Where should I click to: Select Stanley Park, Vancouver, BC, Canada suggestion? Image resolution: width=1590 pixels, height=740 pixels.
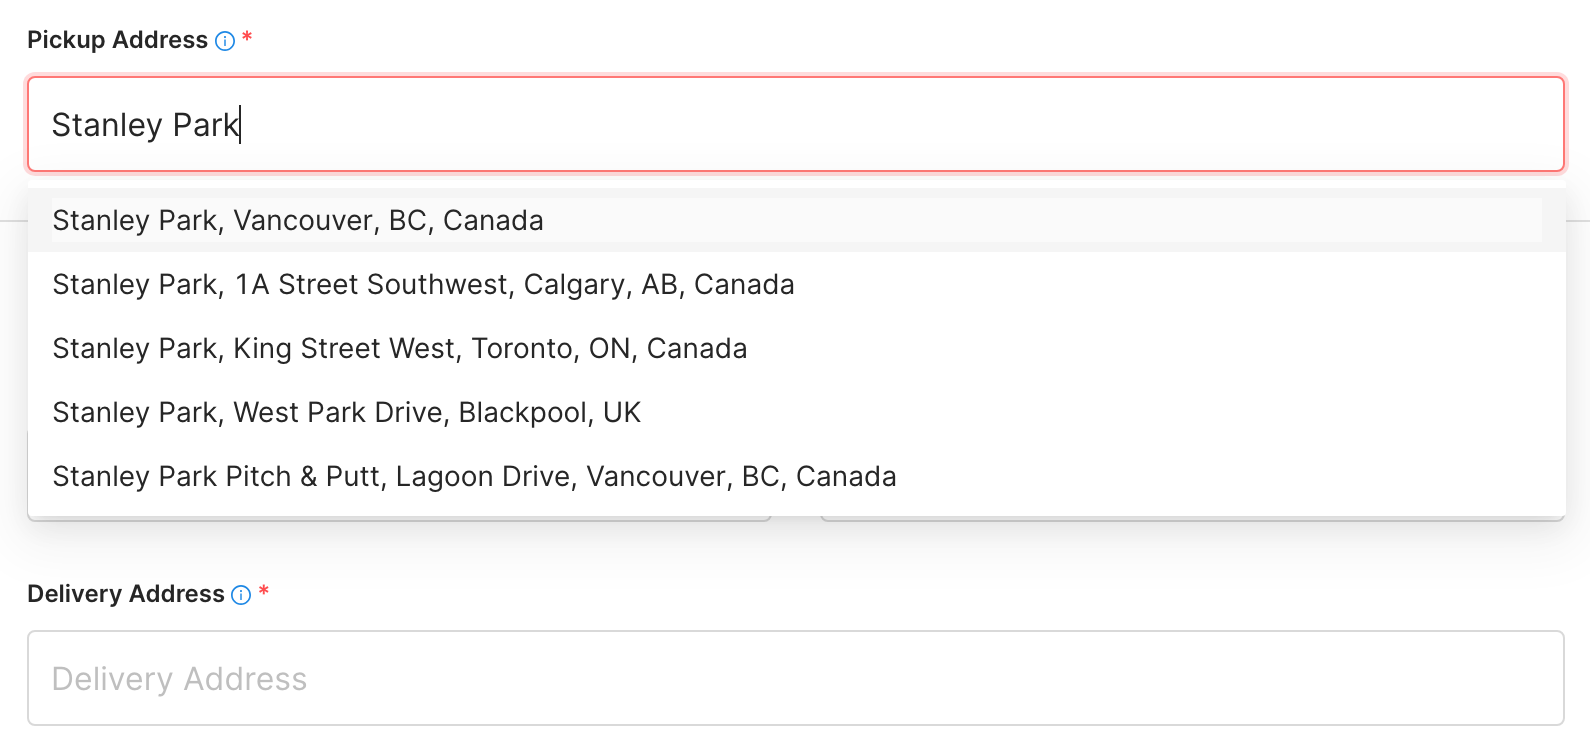[x=297, y=220]
